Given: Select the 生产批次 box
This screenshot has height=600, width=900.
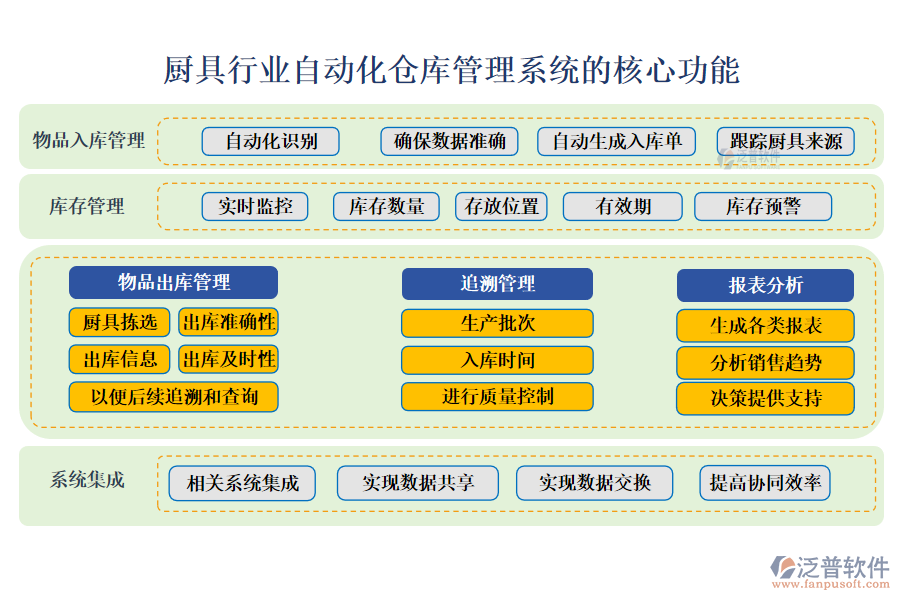Looking at the screenshot, I should coord(497,323).
